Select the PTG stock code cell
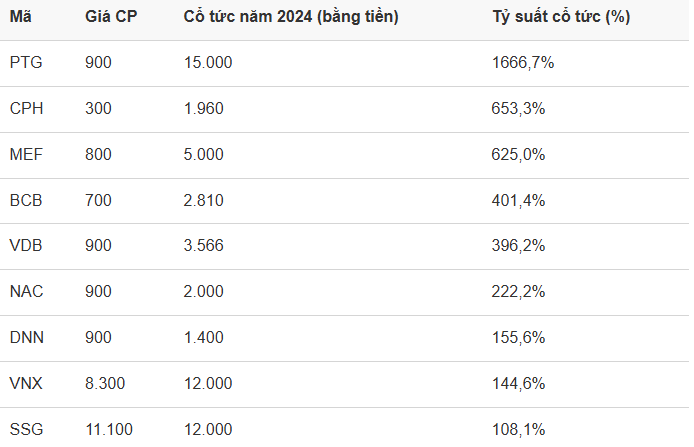Viewport: 694px width, 447px height. click(26, 62)
